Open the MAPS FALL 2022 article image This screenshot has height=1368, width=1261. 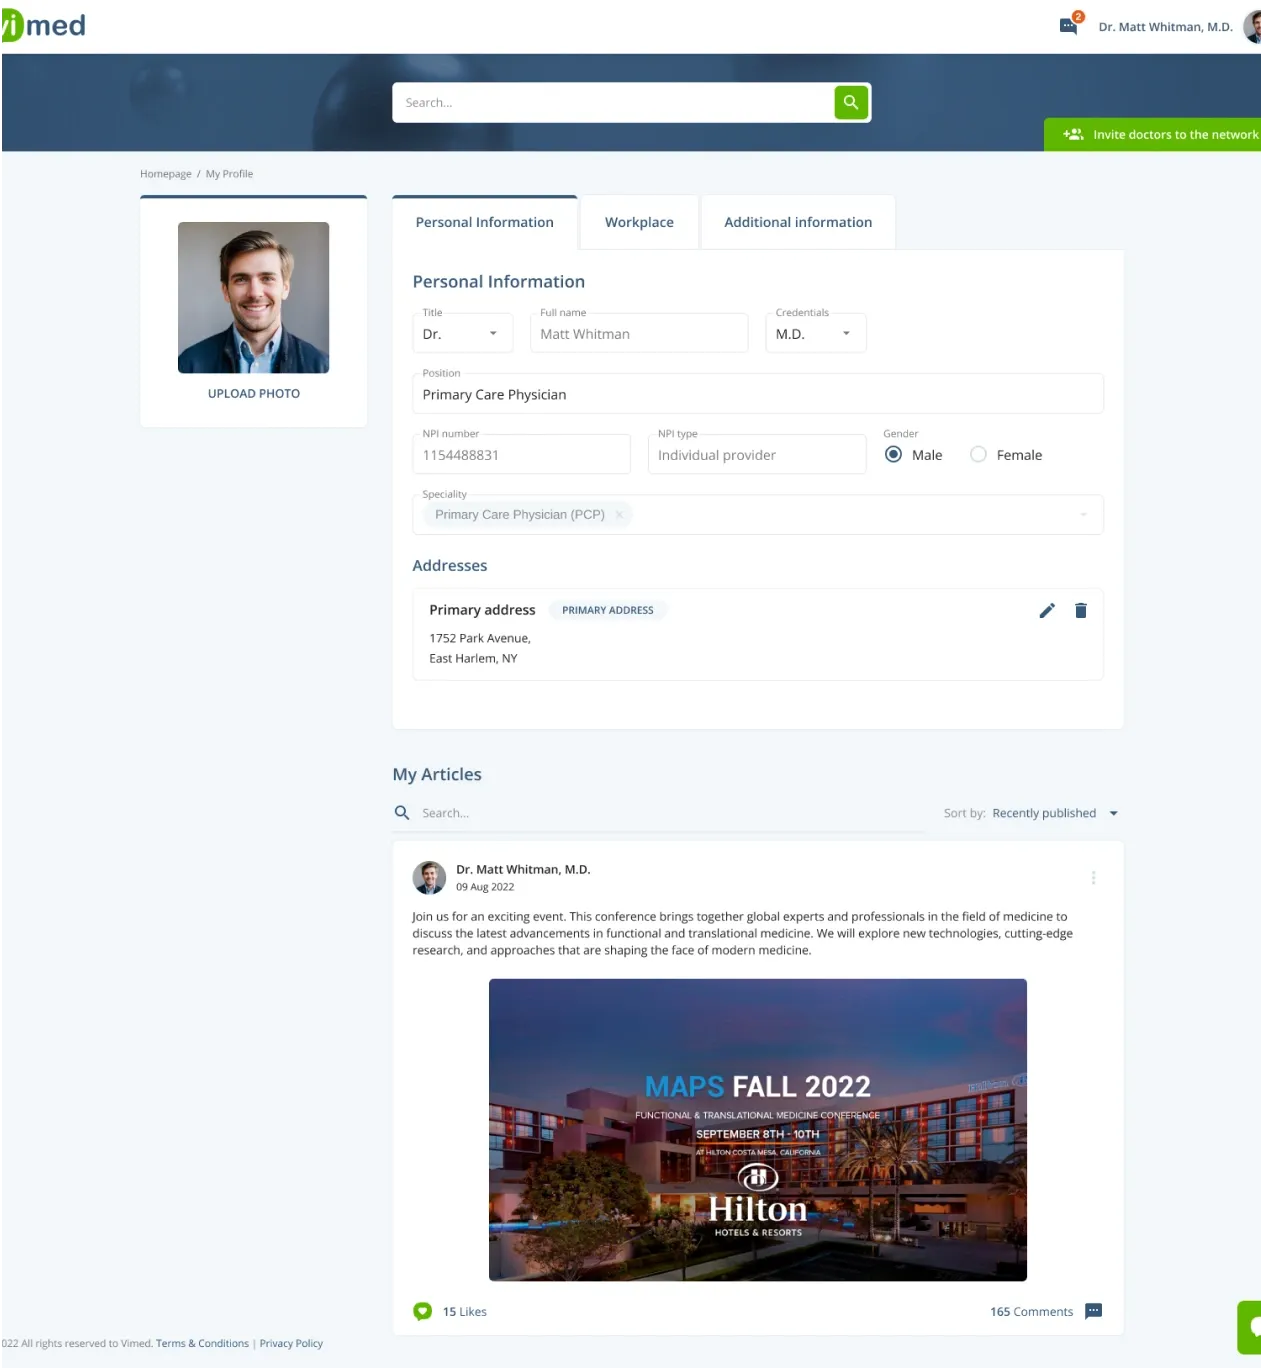758,1129
